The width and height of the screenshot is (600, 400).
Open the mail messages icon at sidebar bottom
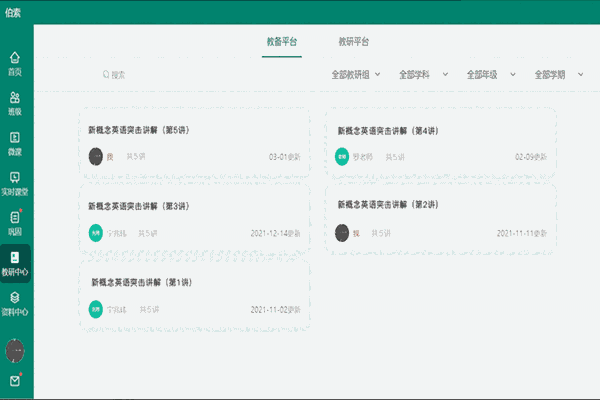(15, 381)
